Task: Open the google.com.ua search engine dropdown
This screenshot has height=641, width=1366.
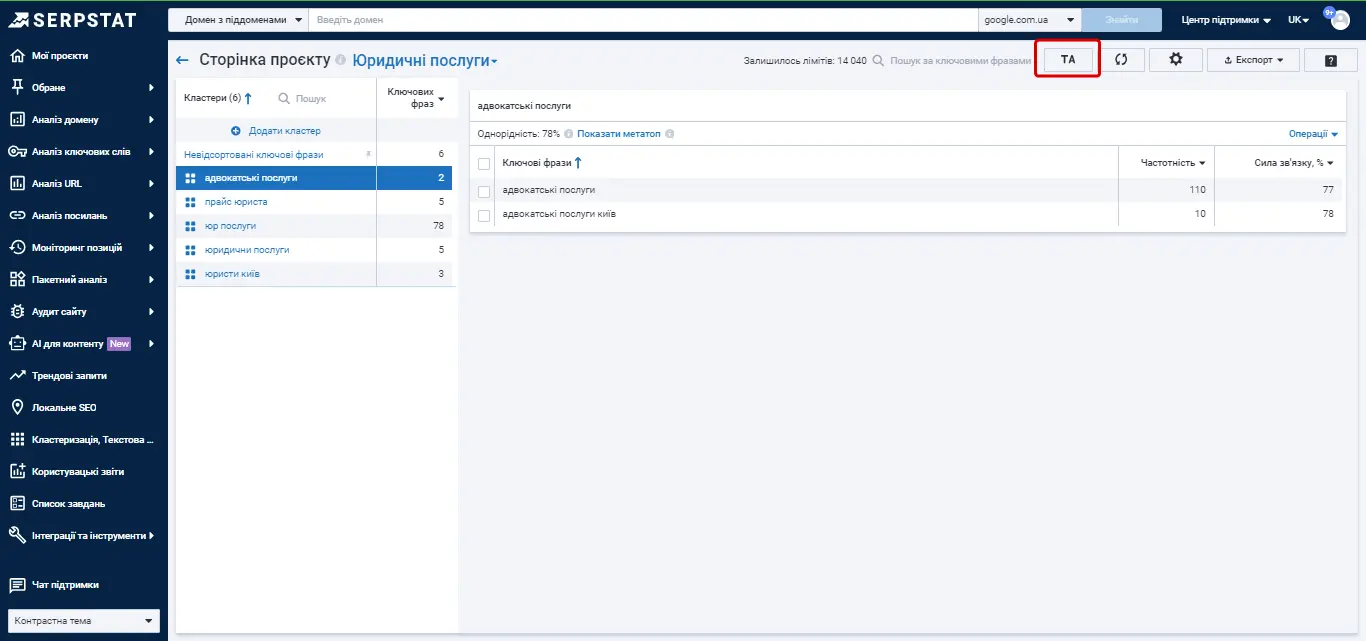Action: click(1029, 20)
